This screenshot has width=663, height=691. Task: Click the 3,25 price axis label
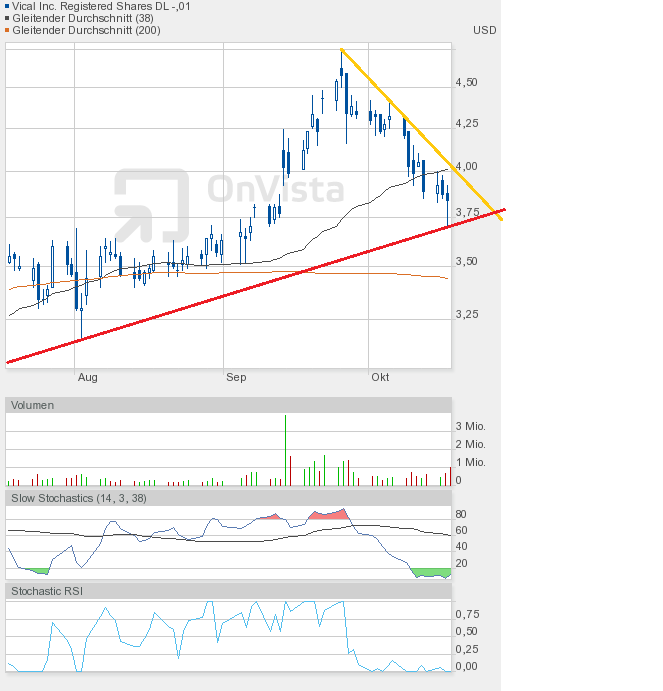point(466,314)
